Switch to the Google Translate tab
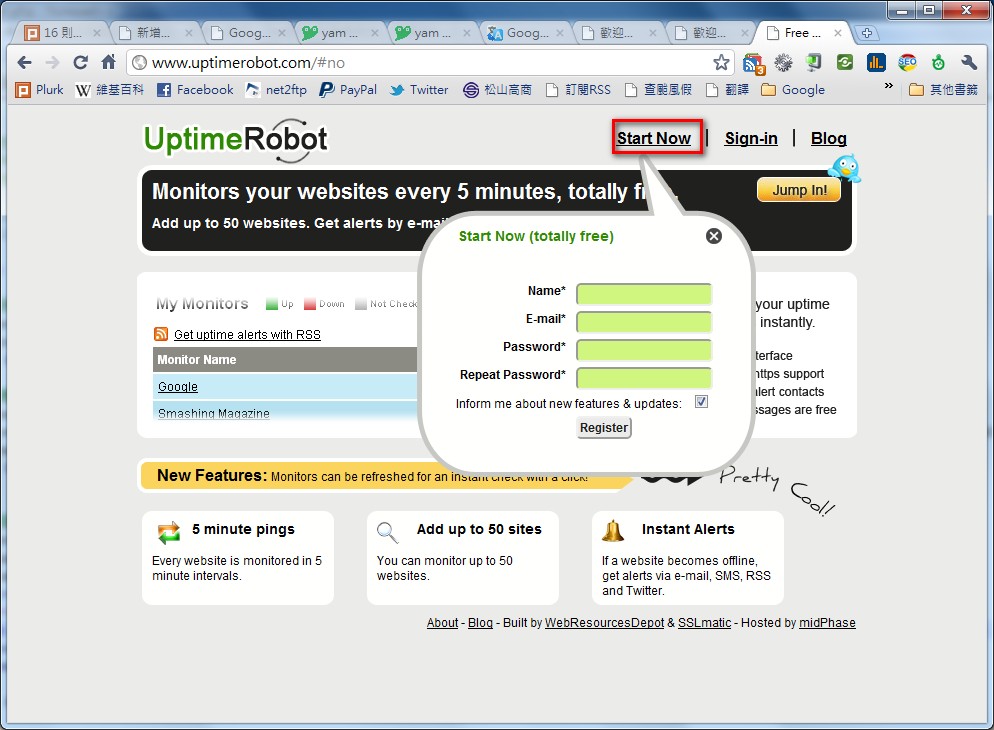The image size is (994, 730). tap(524, 33)
